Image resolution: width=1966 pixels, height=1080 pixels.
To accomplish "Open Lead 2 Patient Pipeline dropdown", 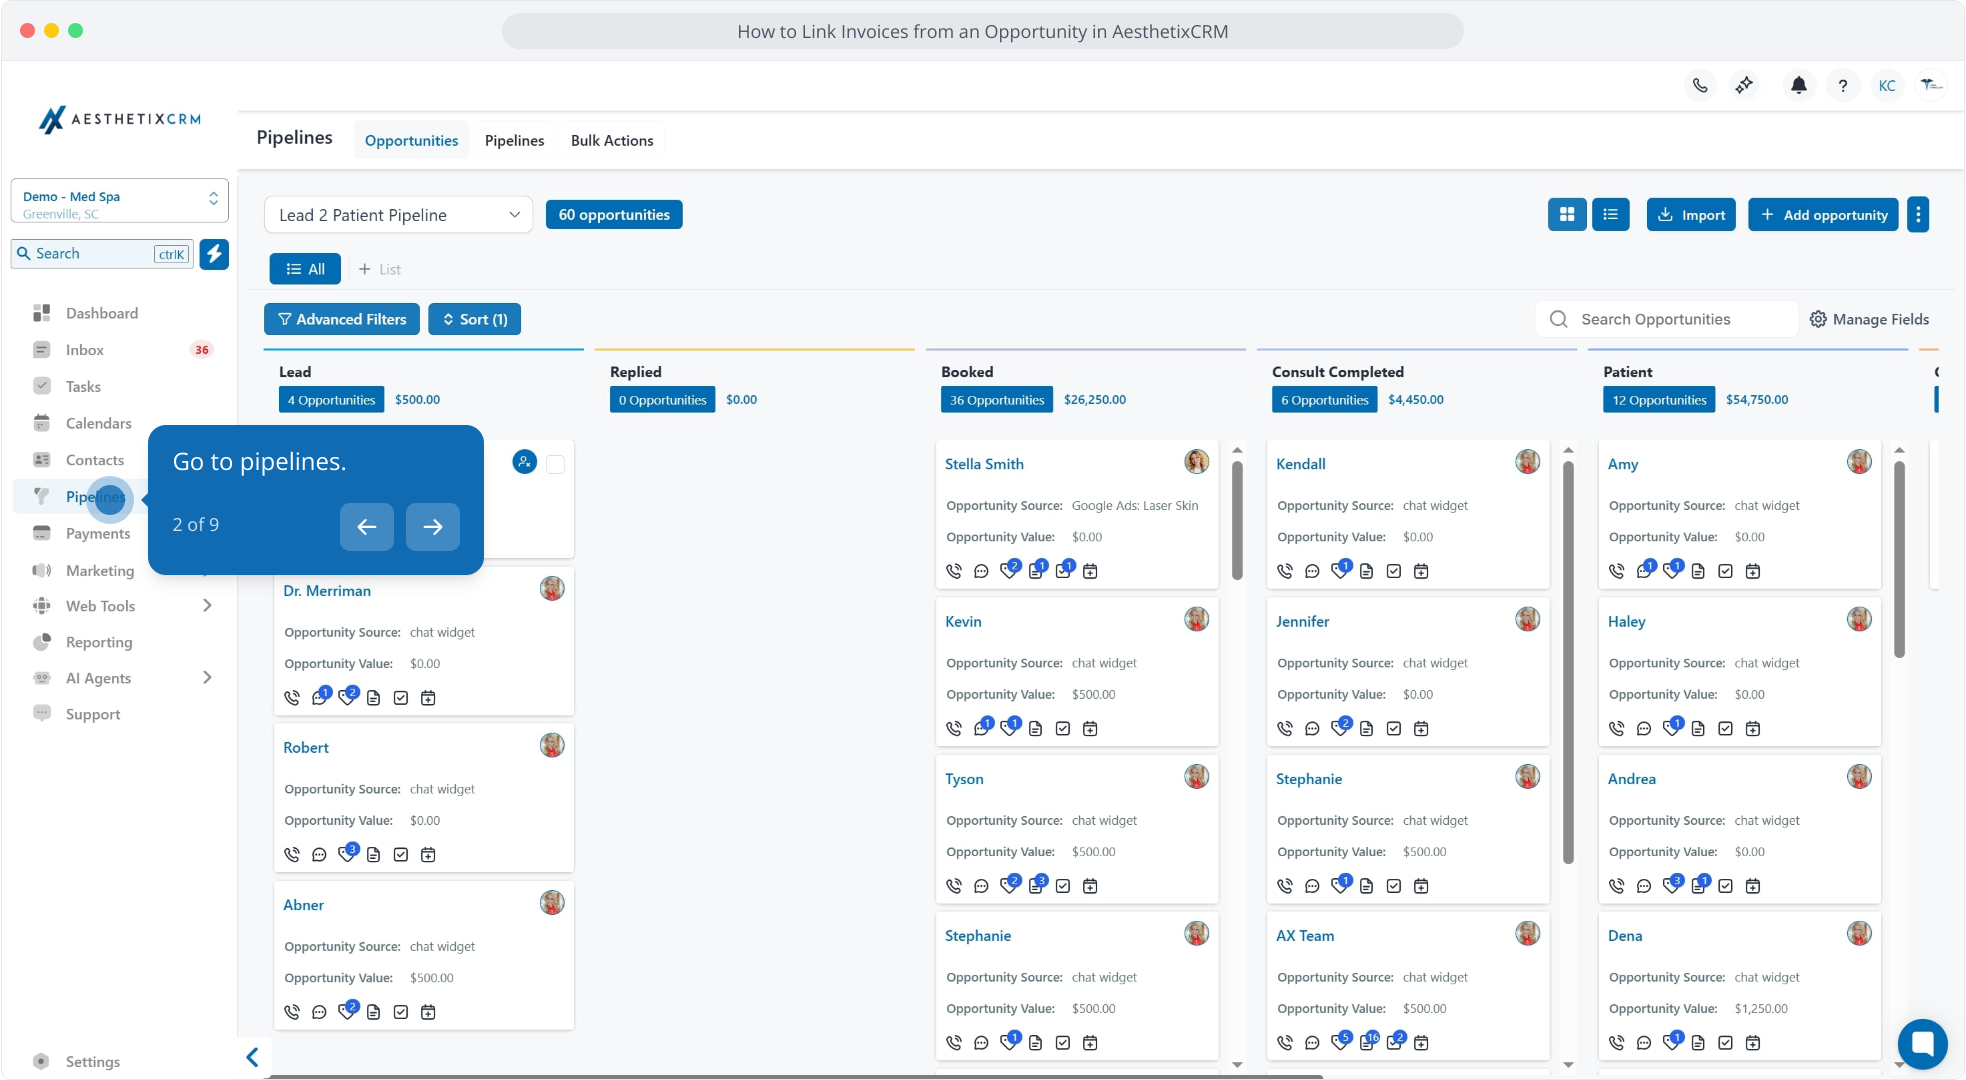I will click(x=398, y=215).
